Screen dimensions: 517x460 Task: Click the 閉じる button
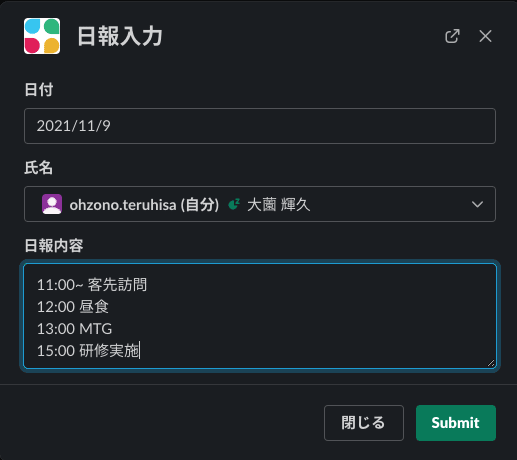(x=364, y=423)
